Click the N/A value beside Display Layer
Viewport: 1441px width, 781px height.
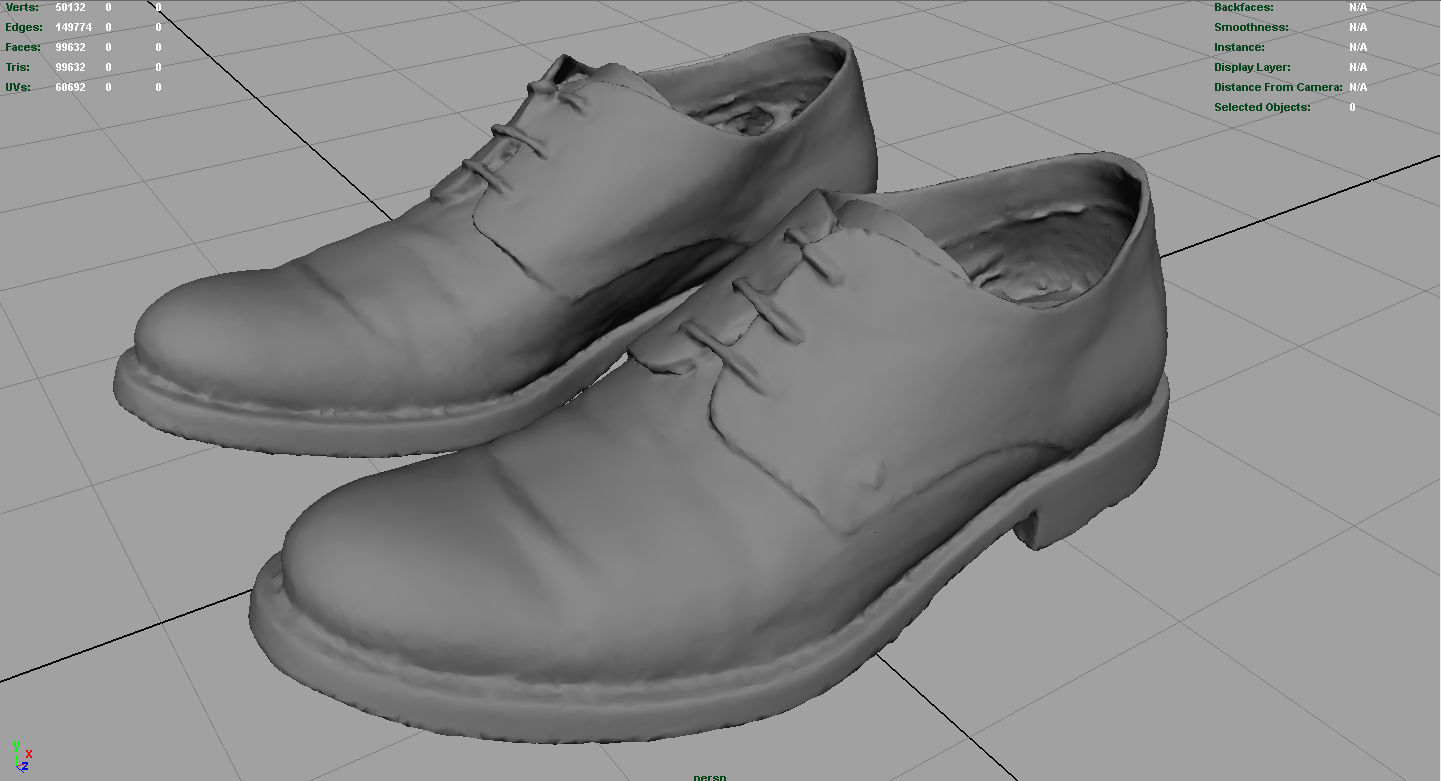(x=1358, y=67)
